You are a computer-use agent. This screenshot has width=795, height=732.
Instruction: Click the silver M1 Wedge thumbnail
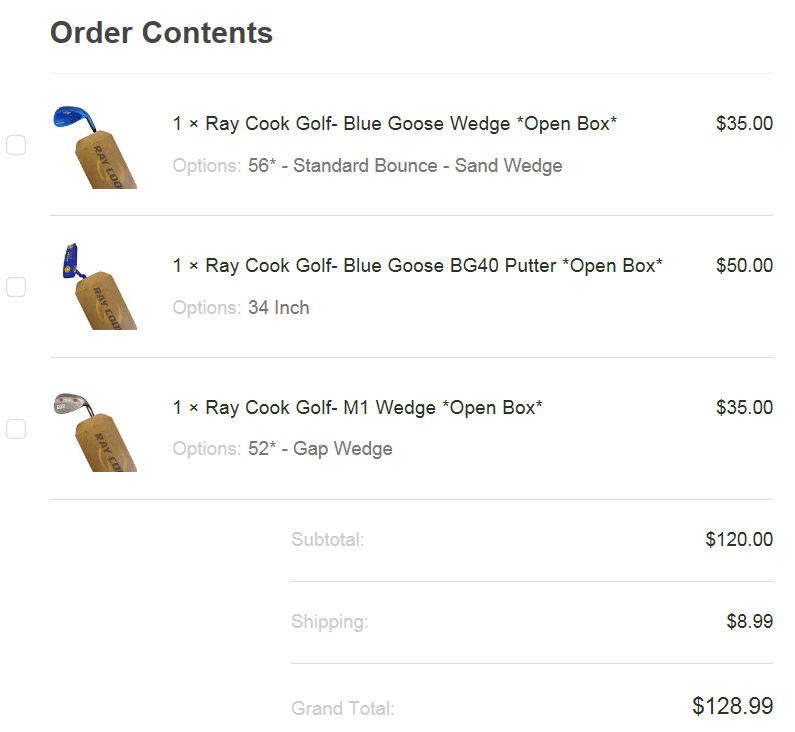point(94,430)
